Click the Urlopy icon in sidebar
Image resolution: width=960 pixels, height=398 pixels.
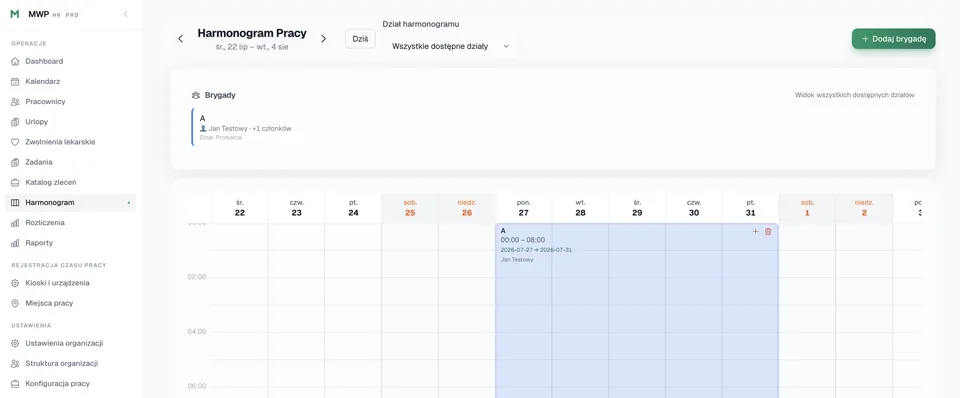click(x=15, y=122)
